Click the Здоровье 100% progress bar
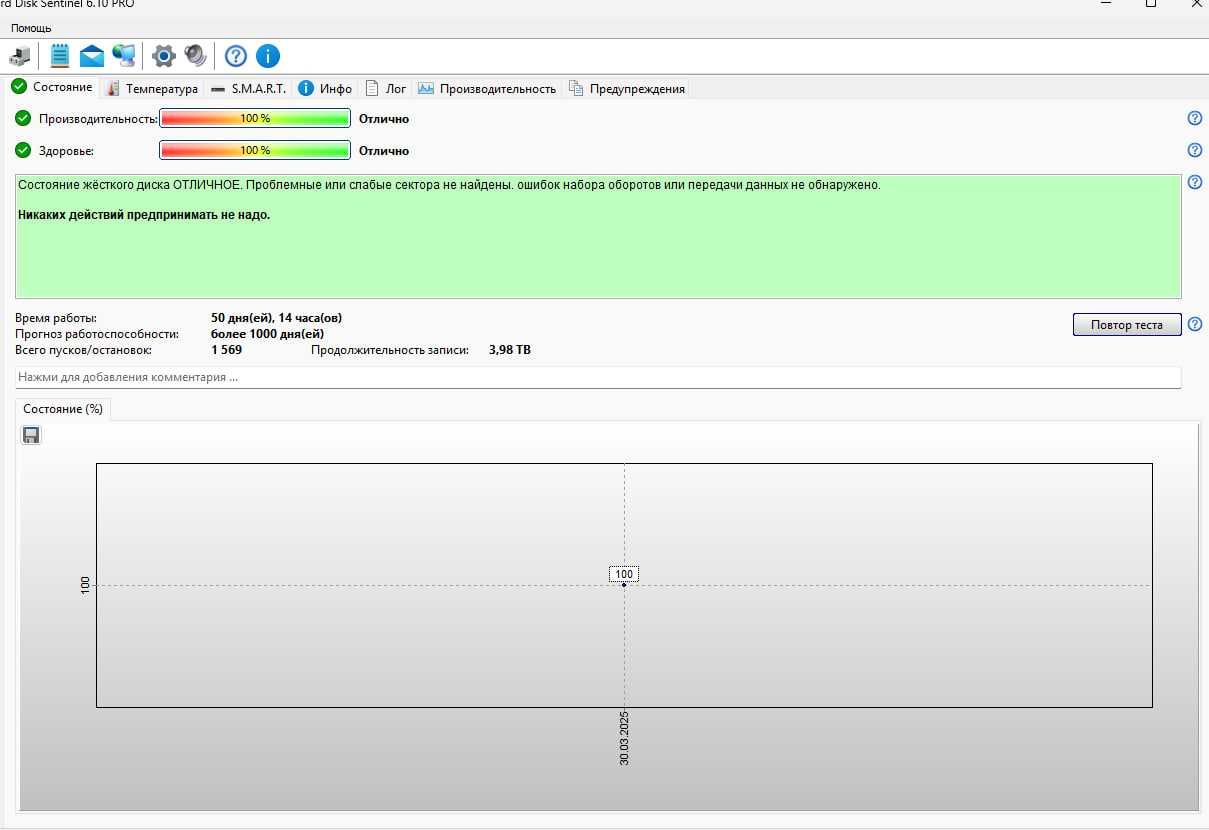The width and height of the screenshot is (1209, 830). click(255, 150)
